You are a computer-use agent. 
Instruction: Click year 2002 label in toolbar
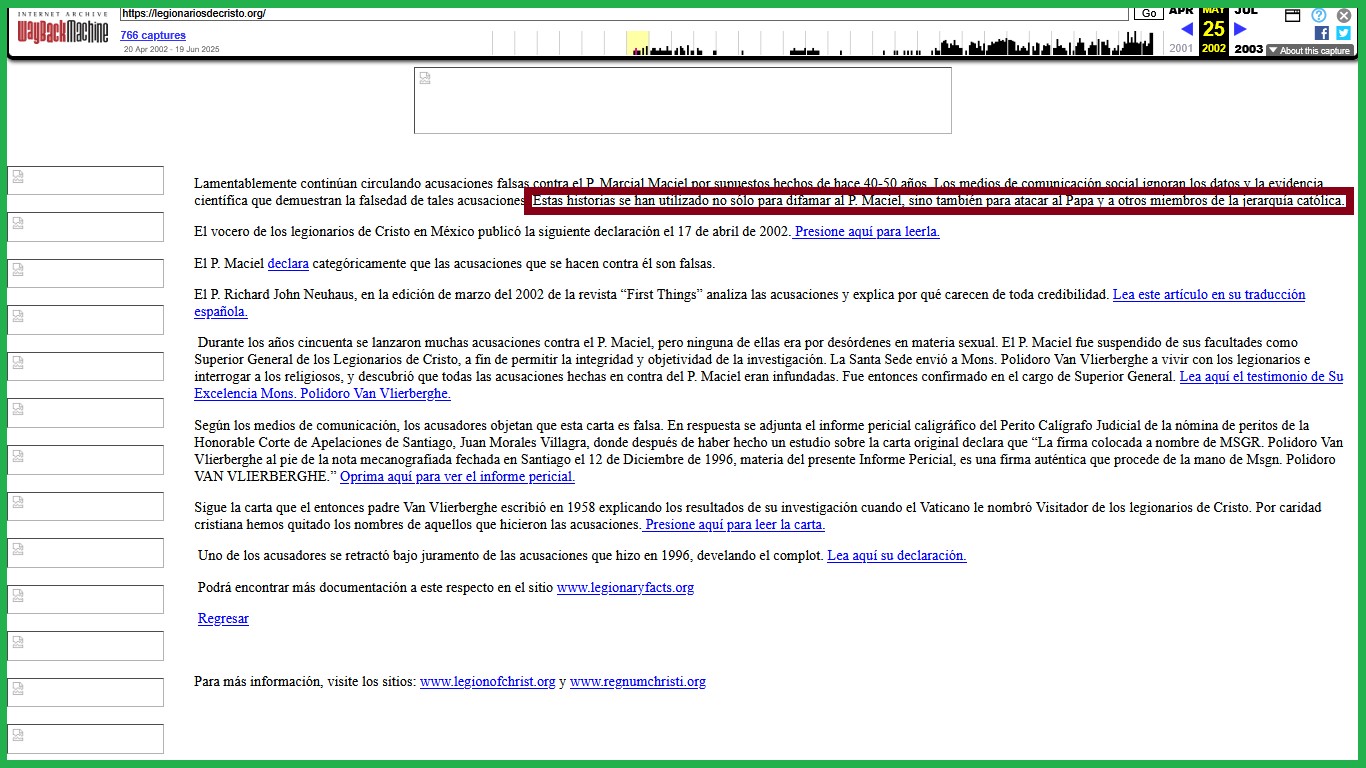(1214, 49)
